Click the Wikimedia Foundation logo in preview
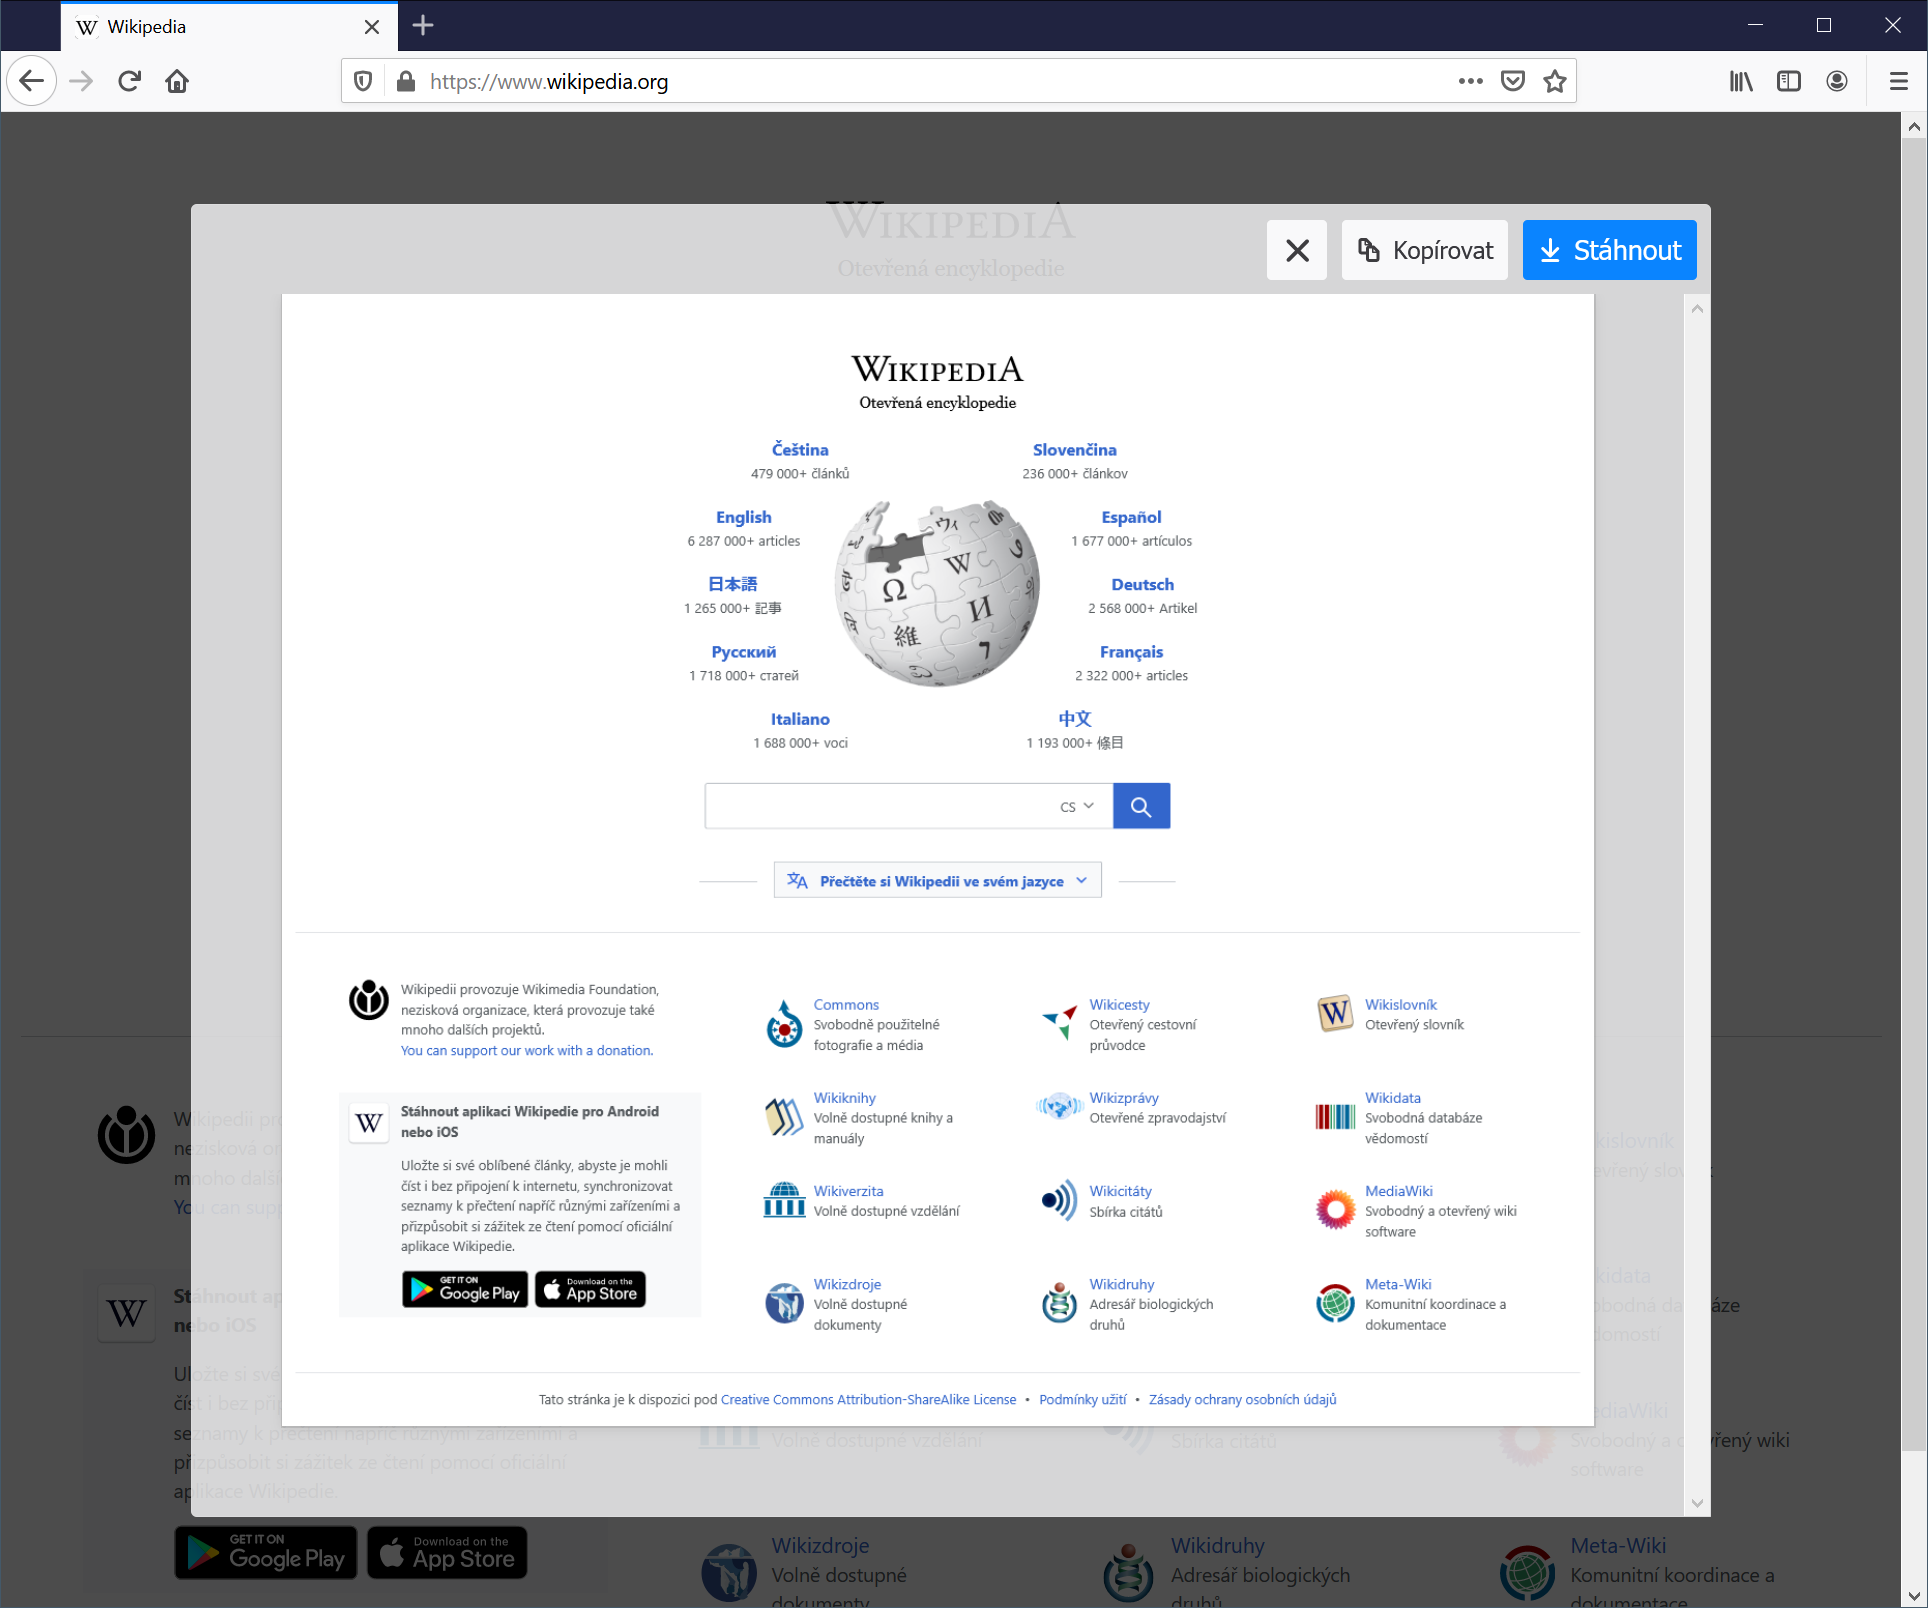 (x=368, y=999)
